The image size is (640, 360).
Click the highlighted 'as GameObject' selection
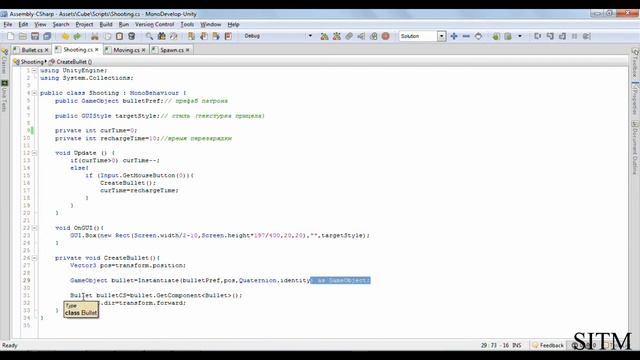click(x=340, y=280)
